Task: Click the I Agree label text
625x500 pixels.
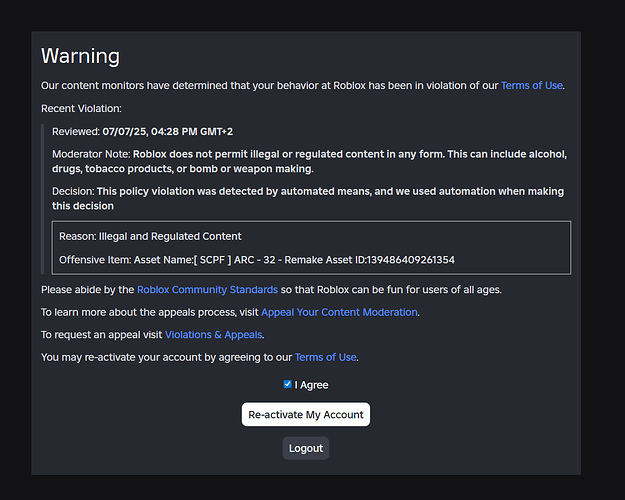Action: [311, 385]
